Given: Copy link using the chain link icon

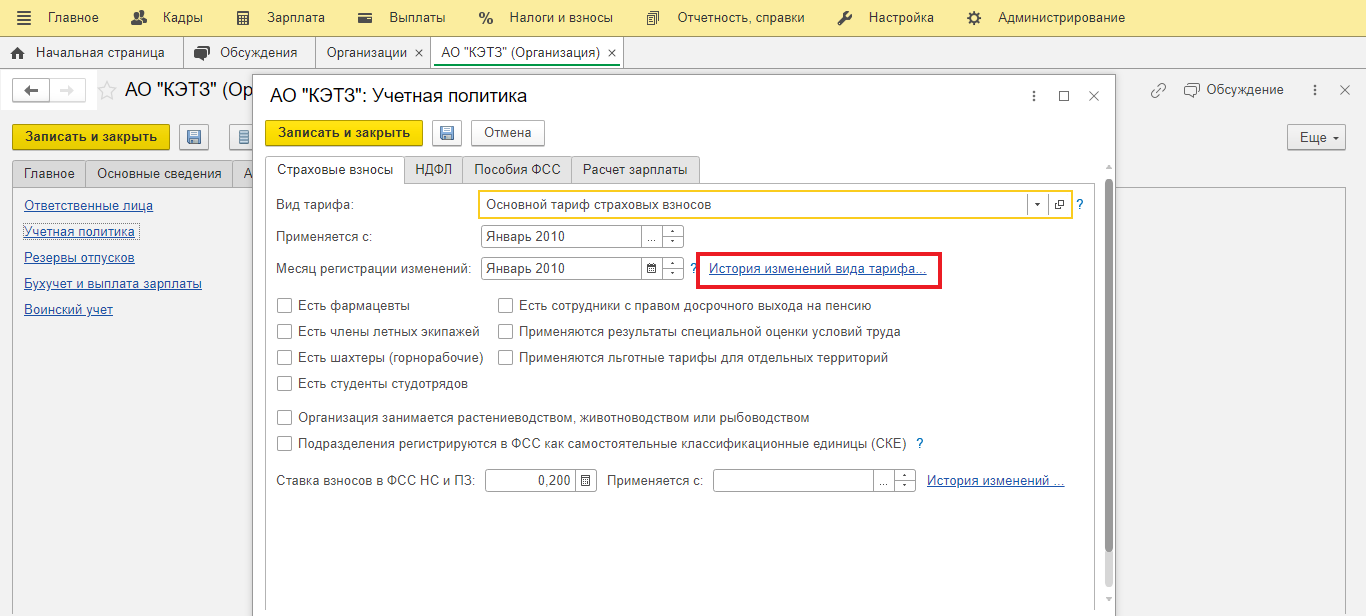Looking at the screenshot, I should coord(1158,90).
